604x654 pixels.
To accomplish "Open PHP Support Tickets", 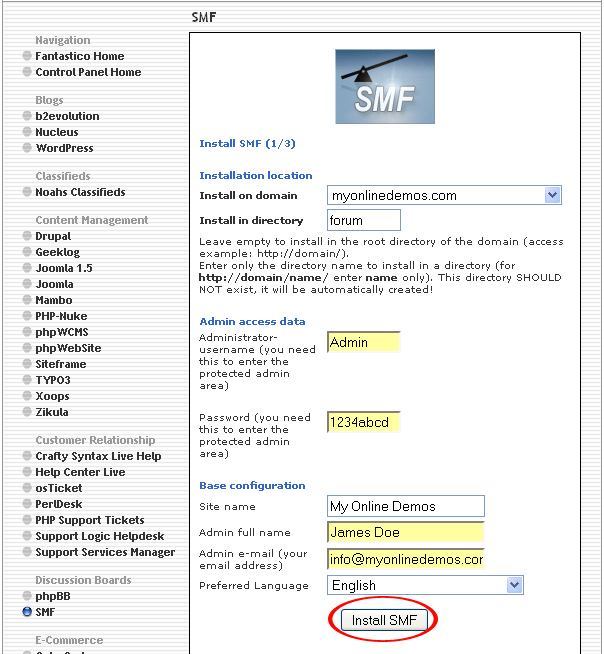I will [90, 520].
